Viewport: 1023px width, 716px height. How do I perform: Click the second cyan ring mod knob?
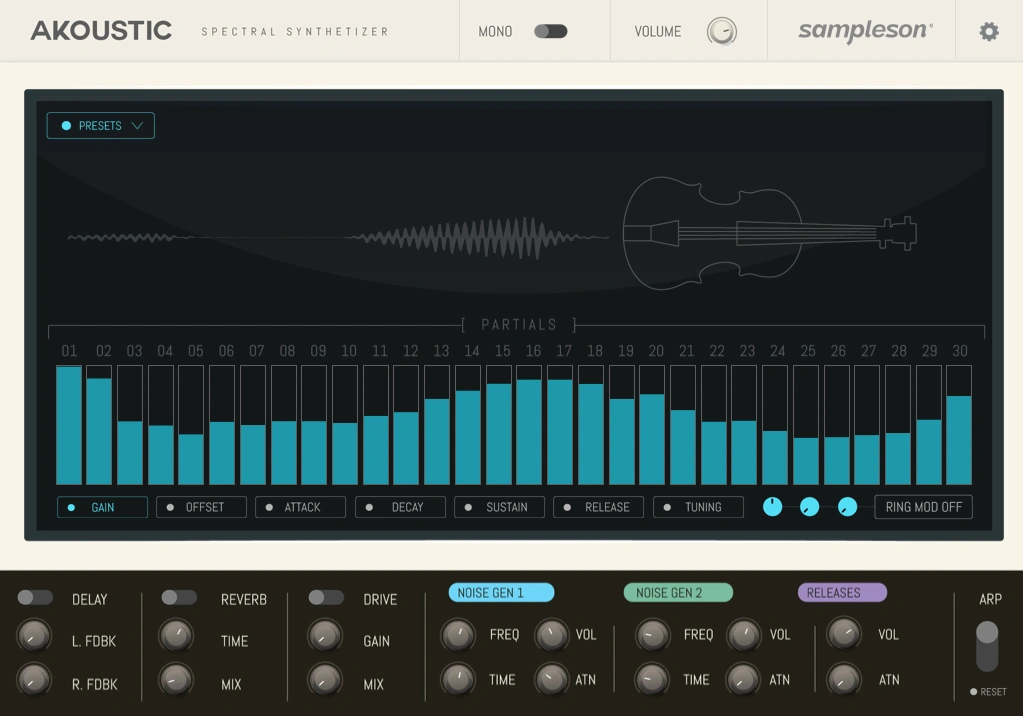[810, 506]
